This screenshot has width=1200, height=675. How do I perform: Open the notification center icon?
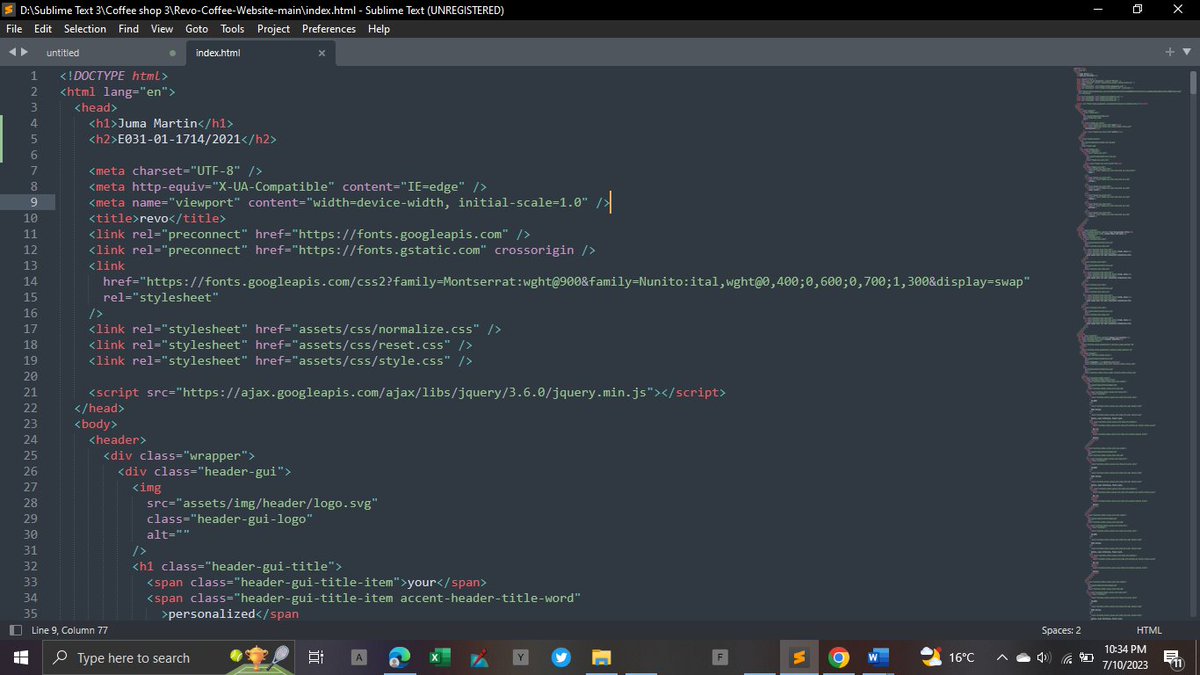click(x=1174, y=658)
